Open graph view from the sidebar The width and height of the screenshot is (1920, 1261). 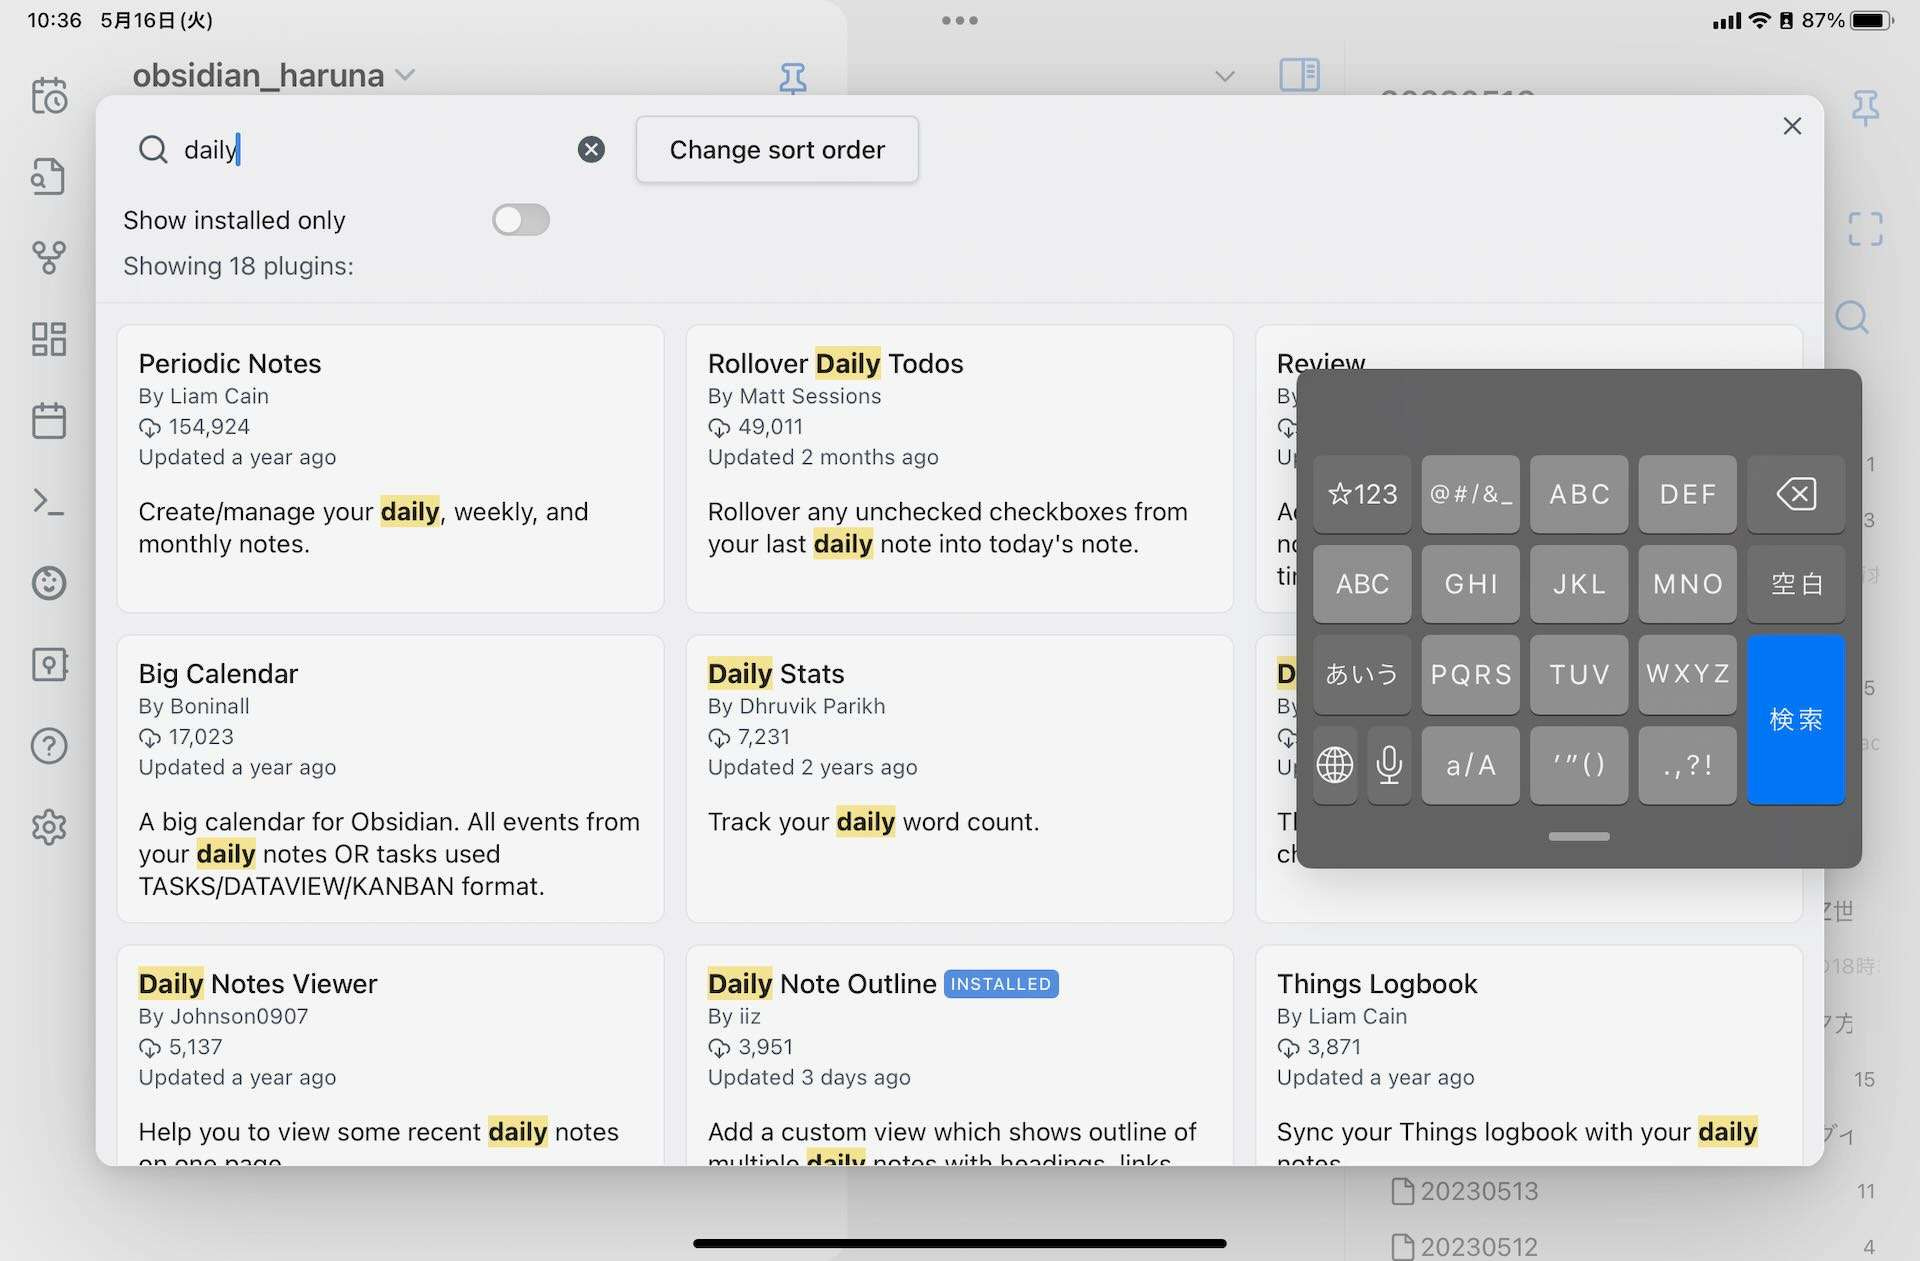pos(49,258)
